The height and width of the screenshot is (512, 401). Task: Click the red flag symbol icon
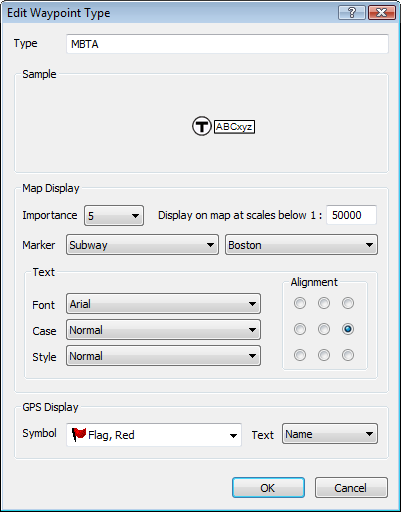pos(79,435)
